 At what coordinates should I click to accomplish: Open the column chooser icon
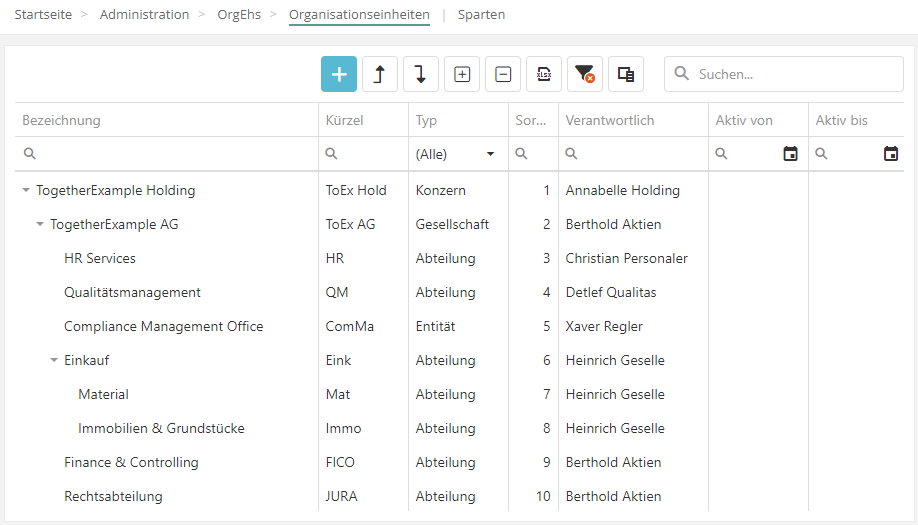point(626,74)
